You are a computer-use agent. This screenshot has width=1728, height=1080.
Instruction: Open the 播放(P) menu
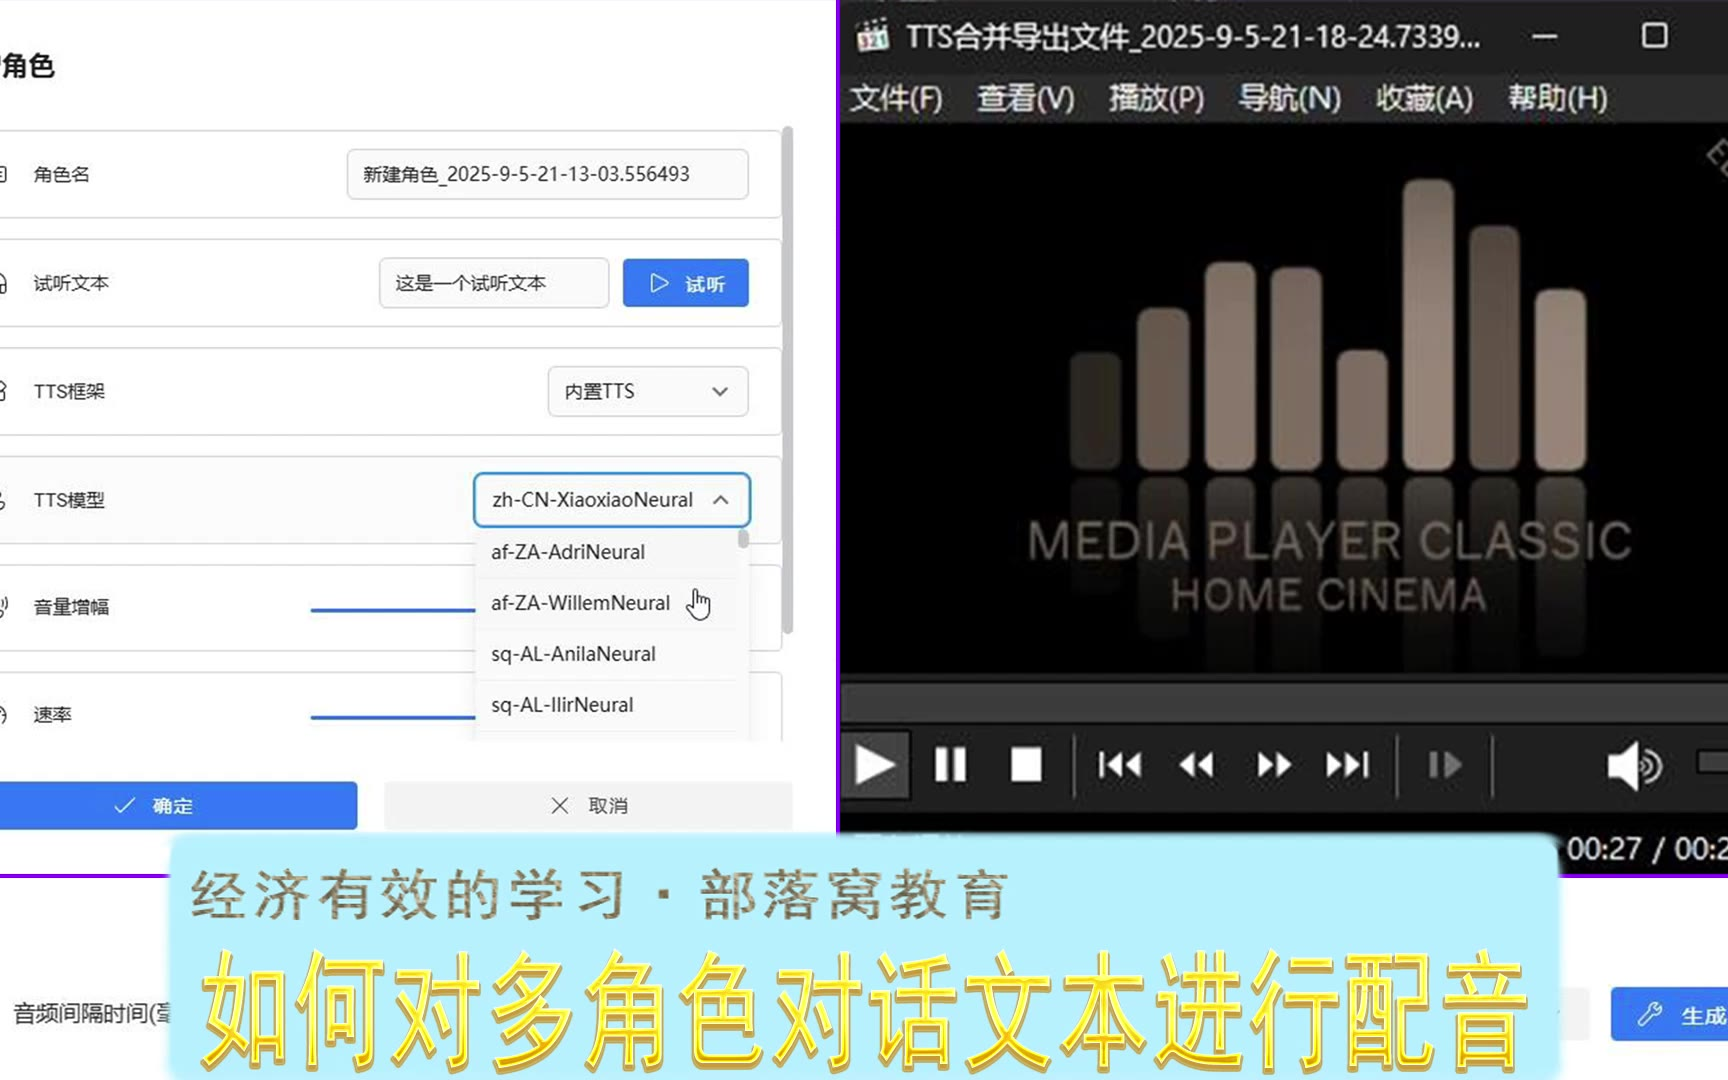(x=1156, y=98)
